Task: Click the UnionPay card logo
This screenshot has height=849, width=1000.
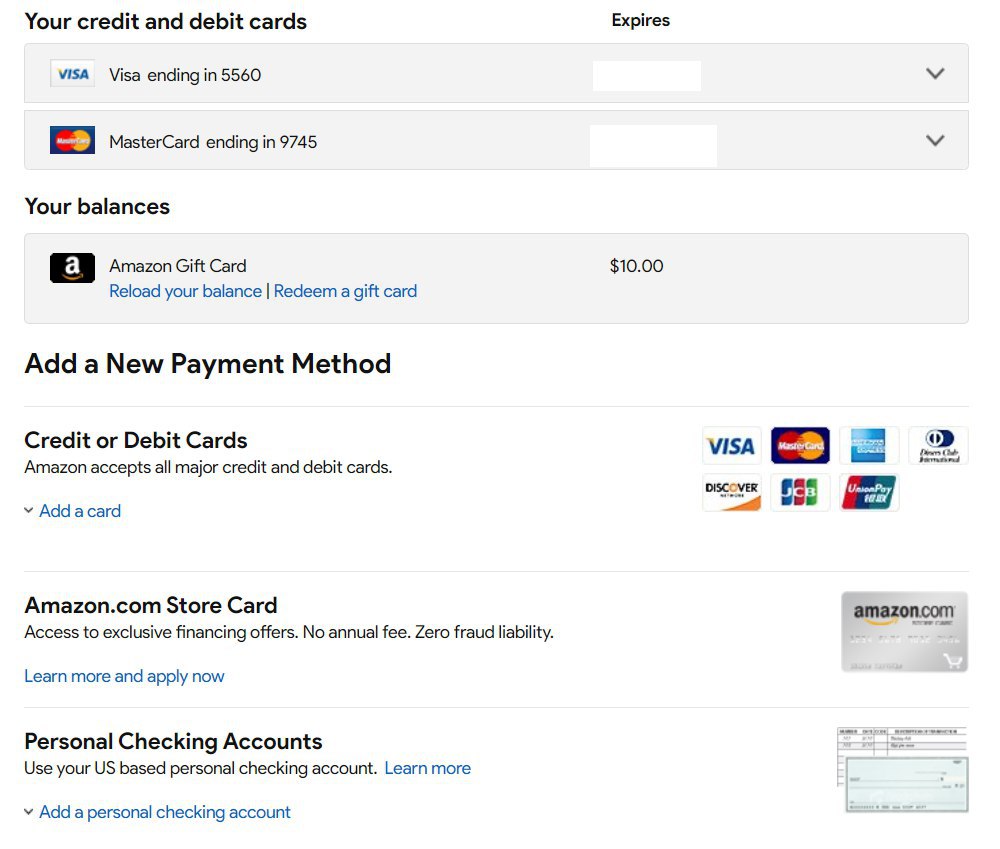Action: [x=869, y=492]
